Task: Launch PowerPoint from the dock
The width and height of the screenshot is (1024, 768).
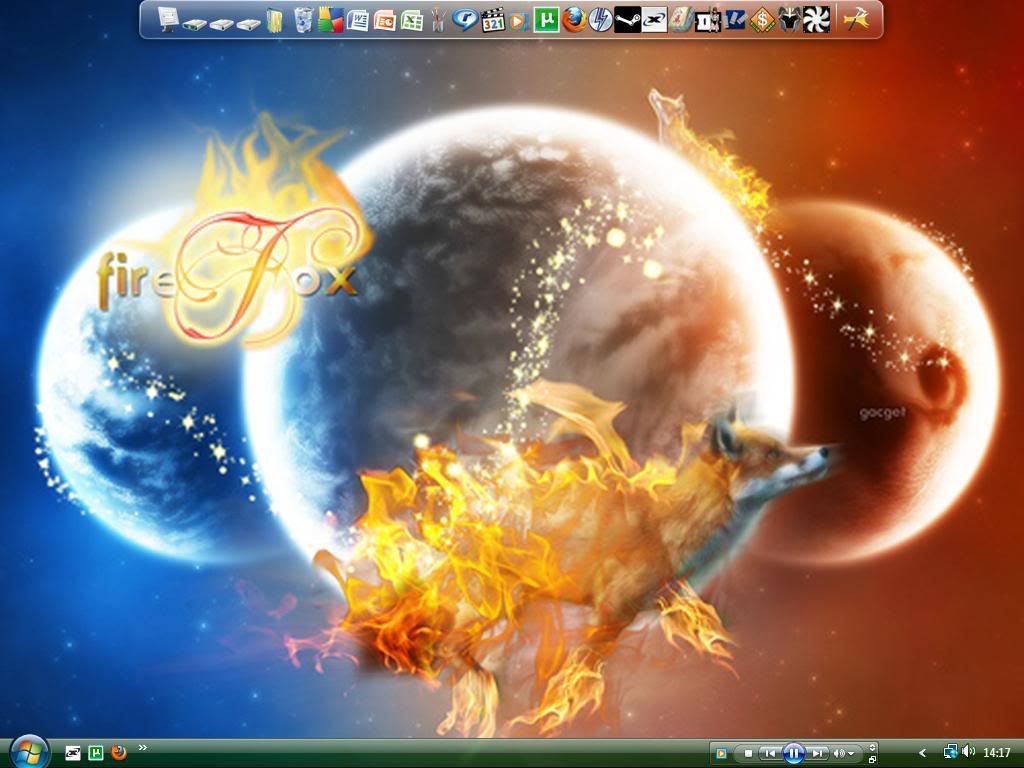Action: coord(385,20)
